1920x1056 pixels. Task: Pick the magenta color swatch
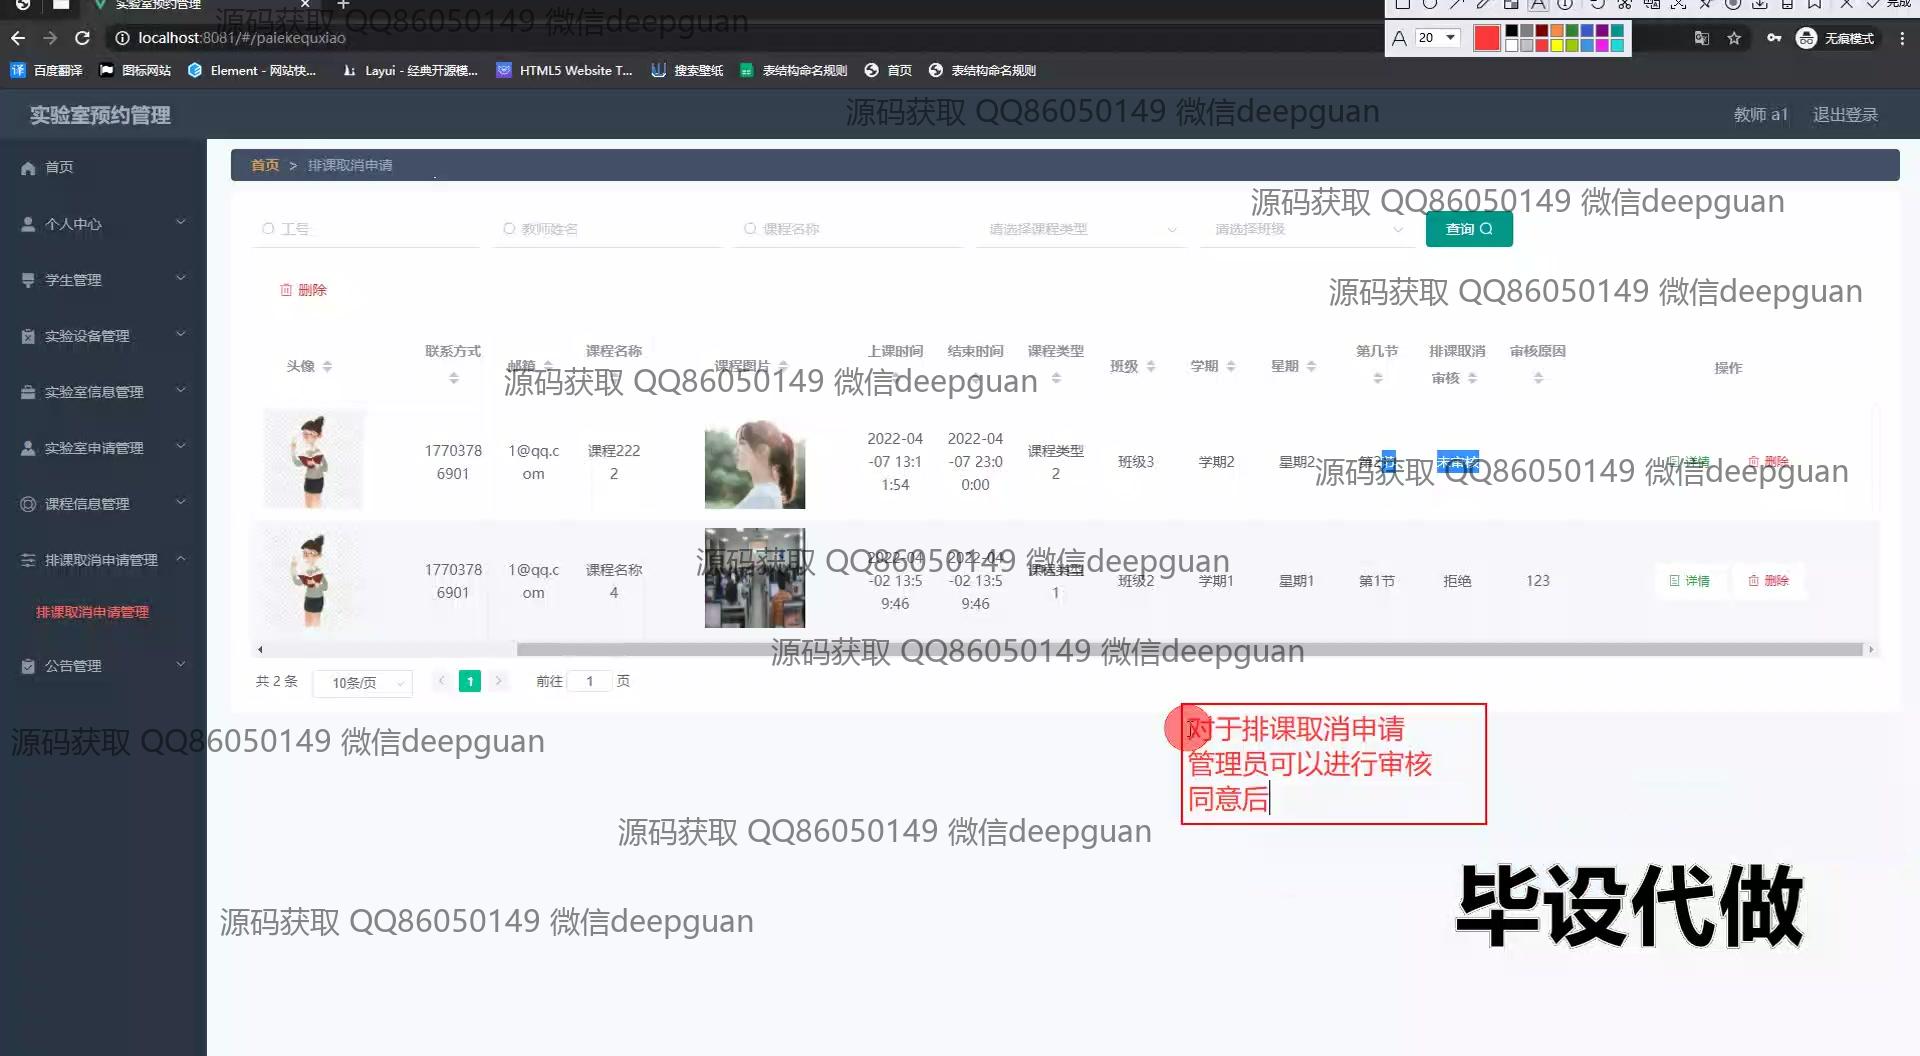pyautogui.click(x=1602, y=45)
